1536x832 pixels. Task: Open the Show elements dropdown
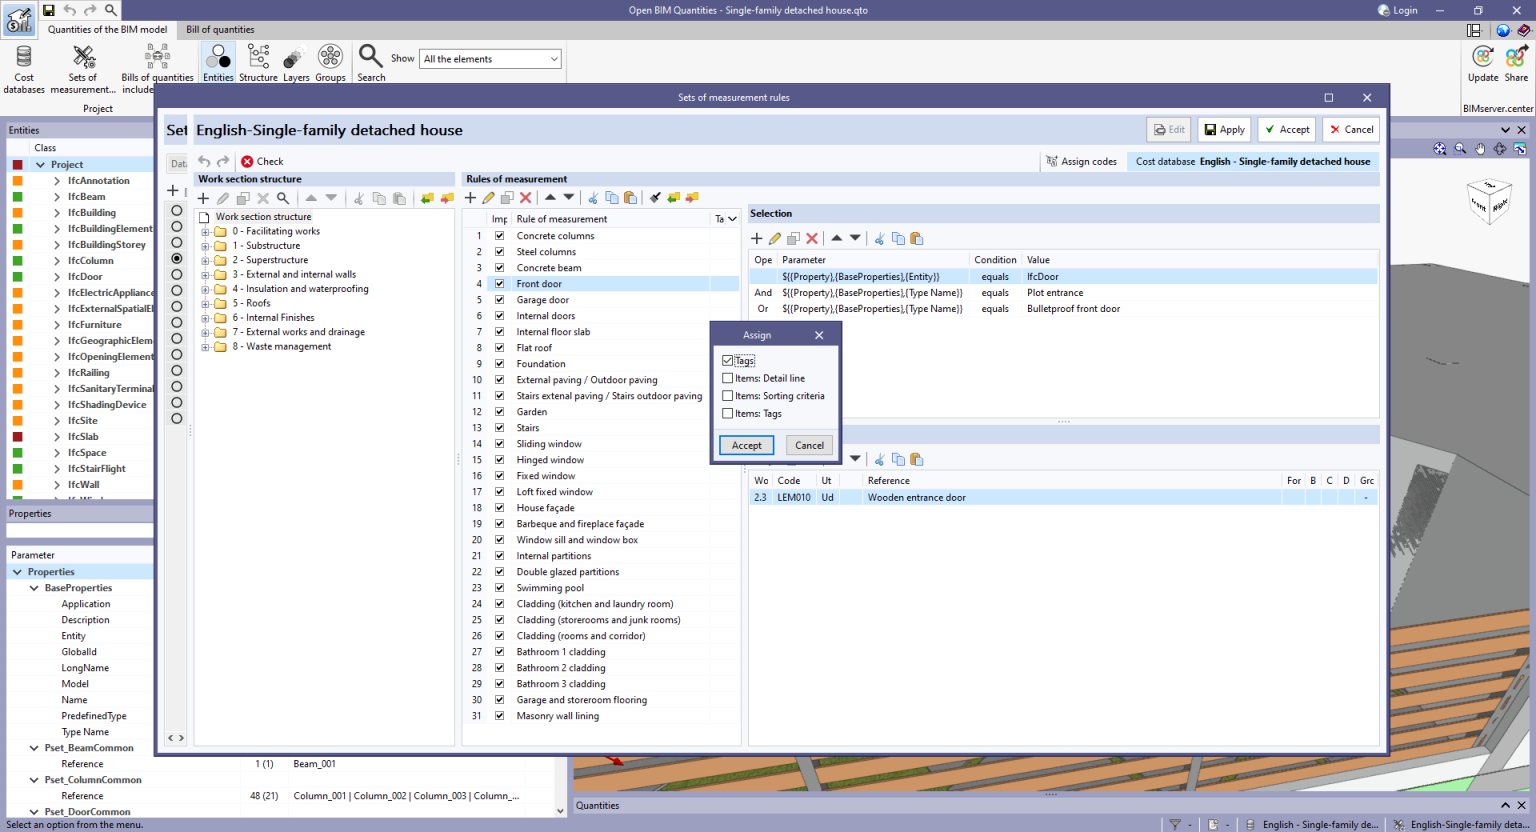pos(490,59)
